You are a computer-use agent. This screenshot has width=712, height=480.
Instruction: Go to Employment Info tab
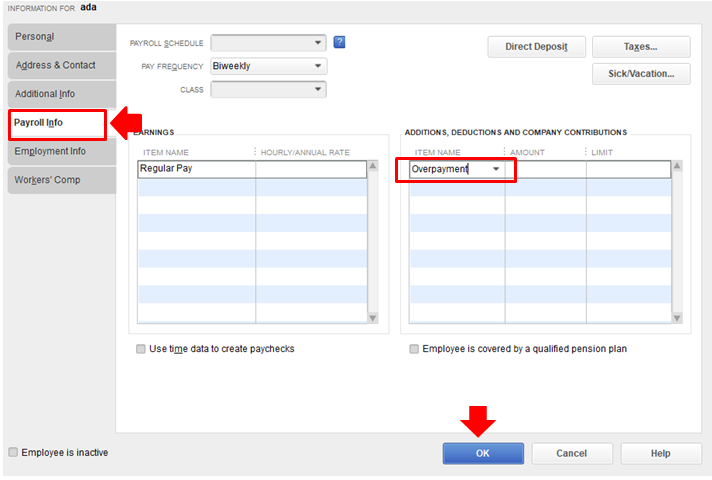coord(62,151)
